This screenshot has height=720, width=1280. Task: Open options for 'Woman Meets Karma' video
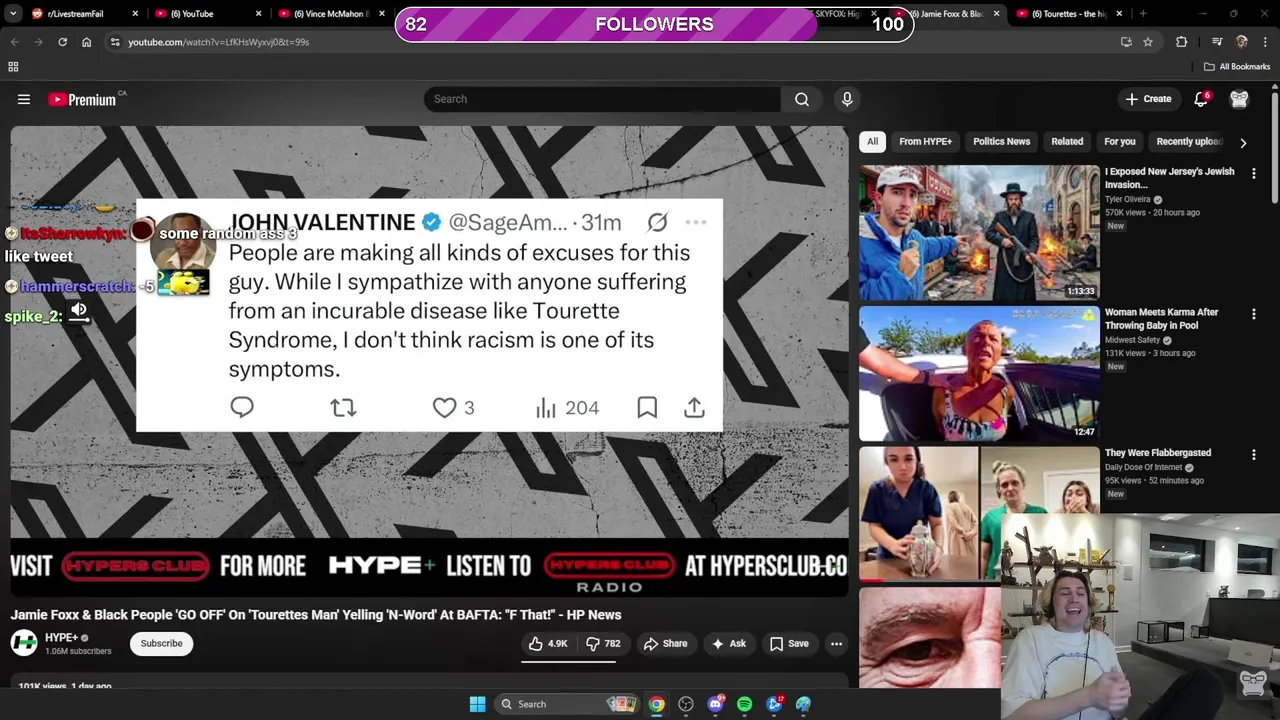point(1253,314)
